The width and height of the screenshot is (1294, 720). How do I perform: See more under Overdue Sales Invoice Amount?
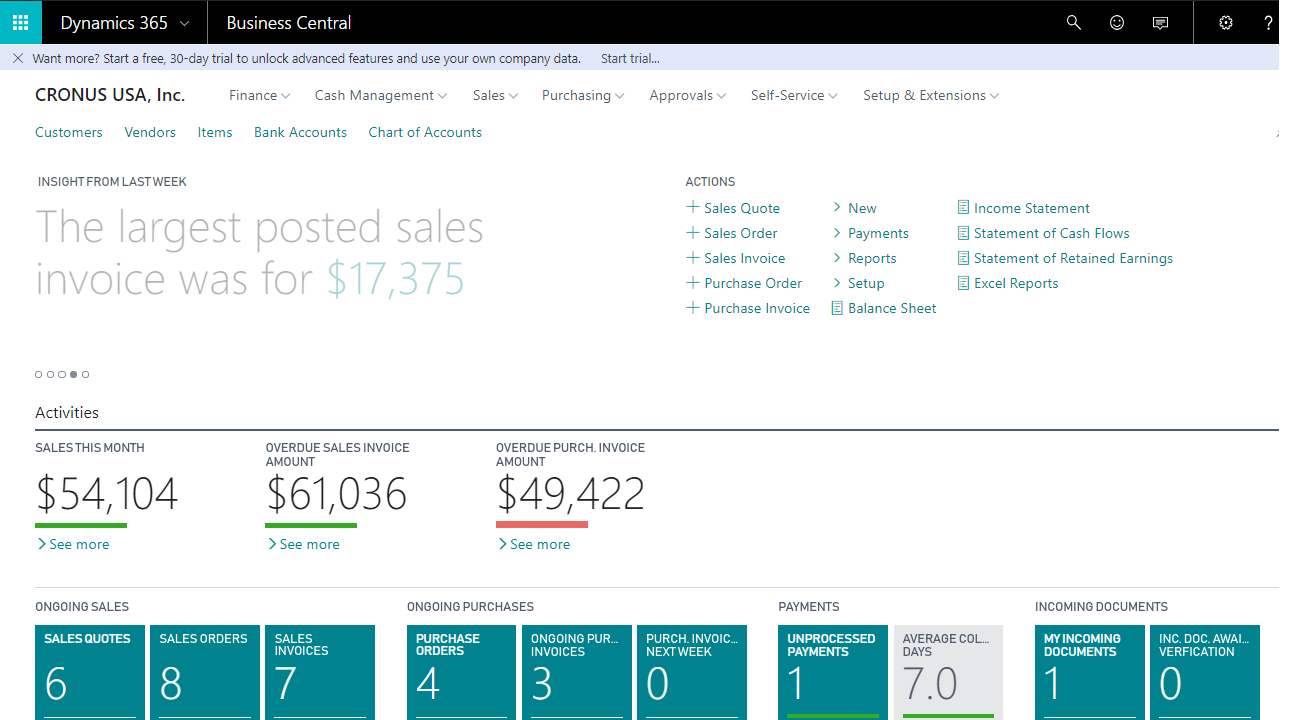coord(303,544)
